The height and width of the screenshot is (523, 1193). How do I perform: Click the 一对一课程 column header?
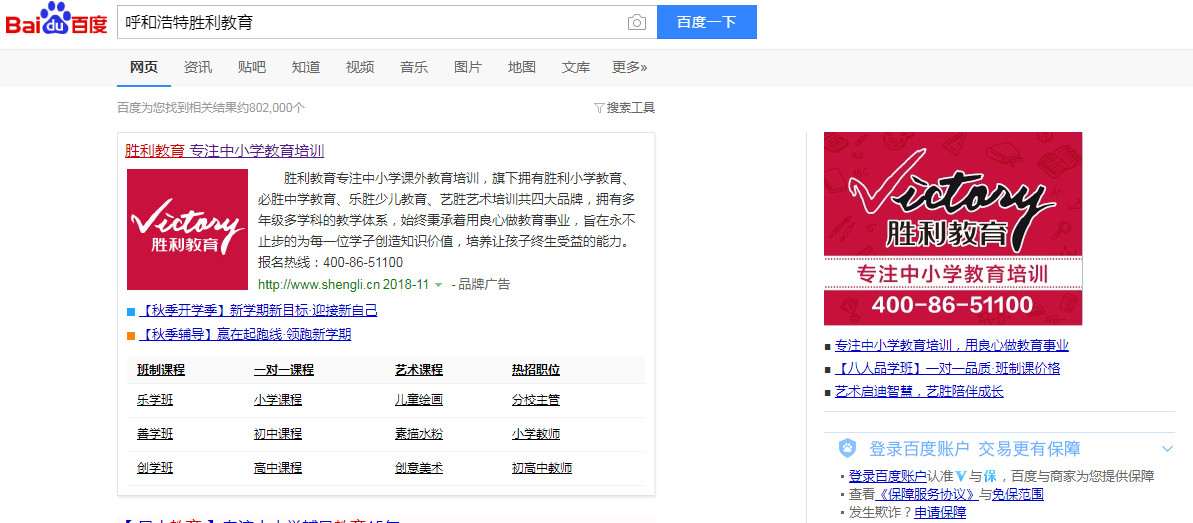[x=284, y=371]
